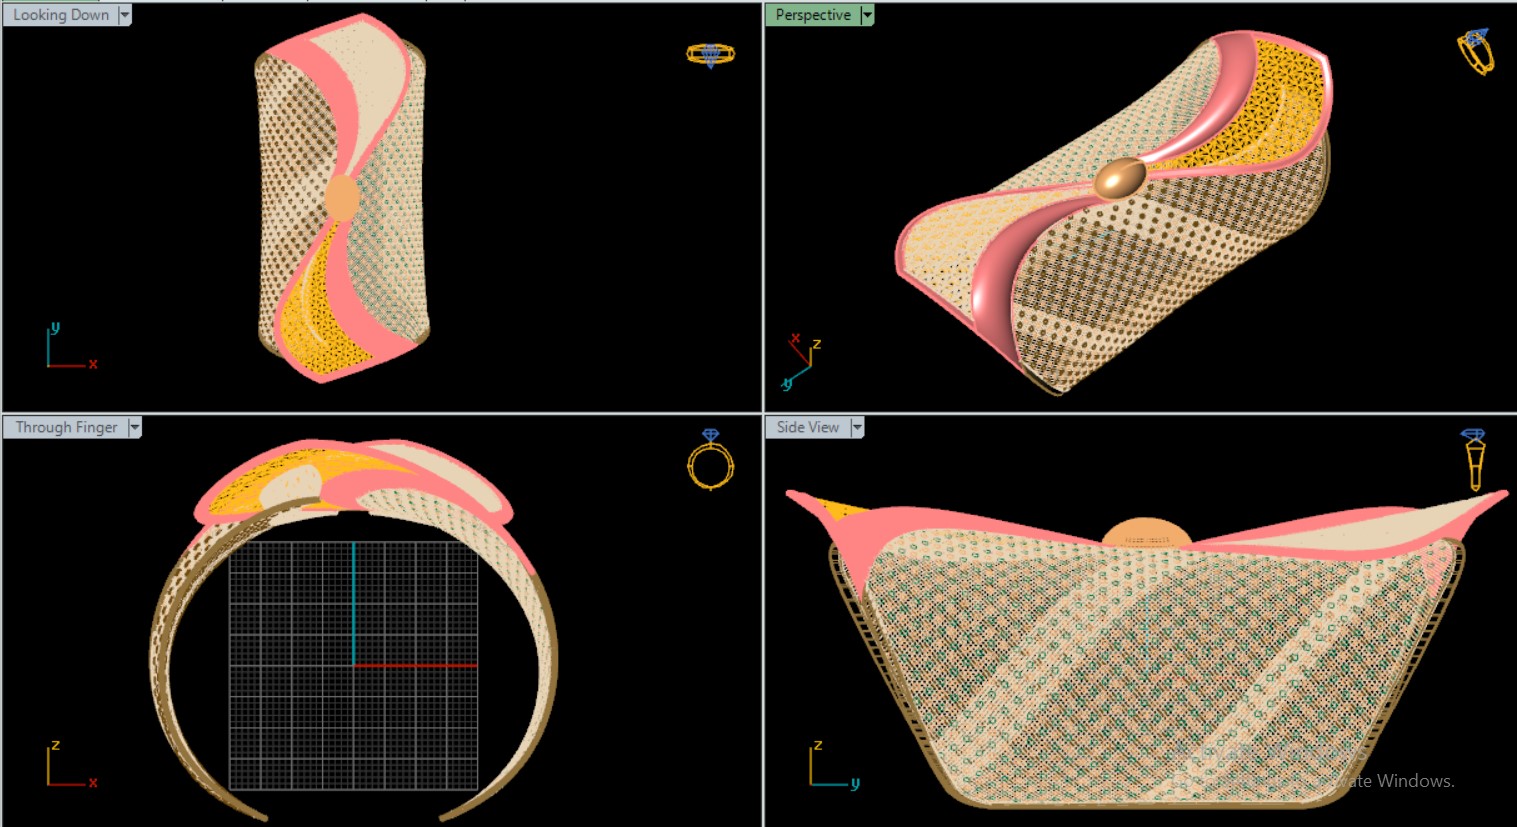
Task: Click the side ring icon in Side View viewport
Action: pyautogui.click(x=1474, y=459)
